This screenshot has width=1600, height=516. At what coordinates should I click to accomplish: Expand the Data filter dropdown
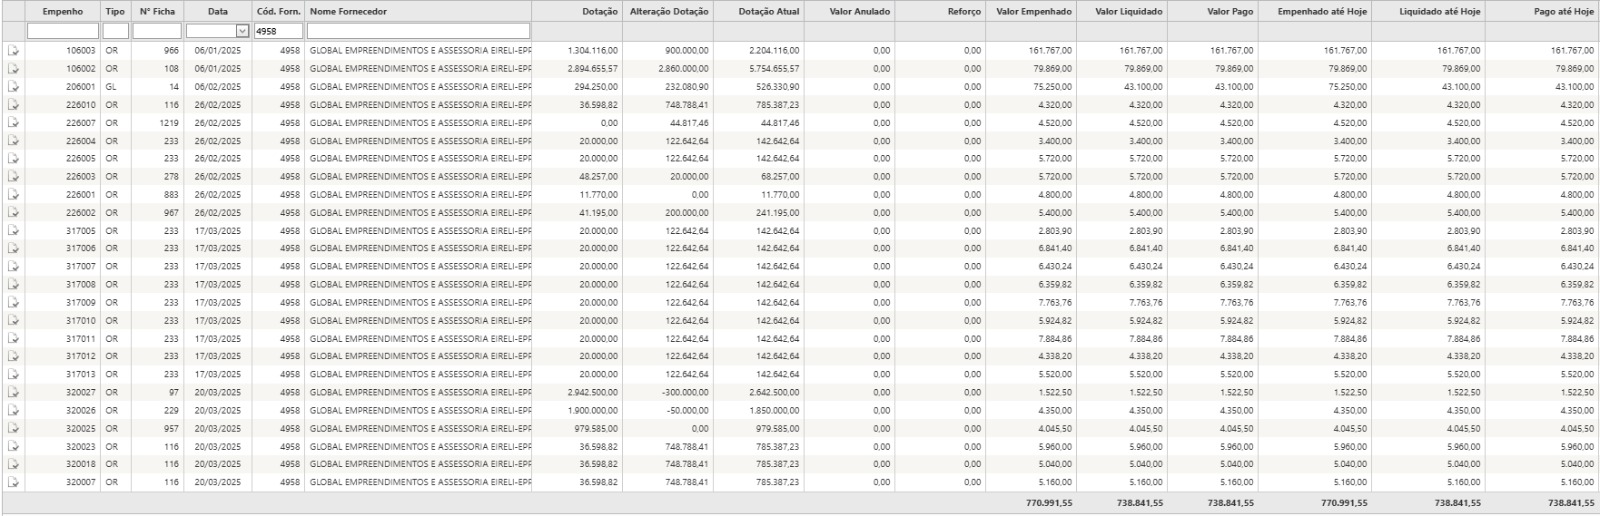click(242, 32)
